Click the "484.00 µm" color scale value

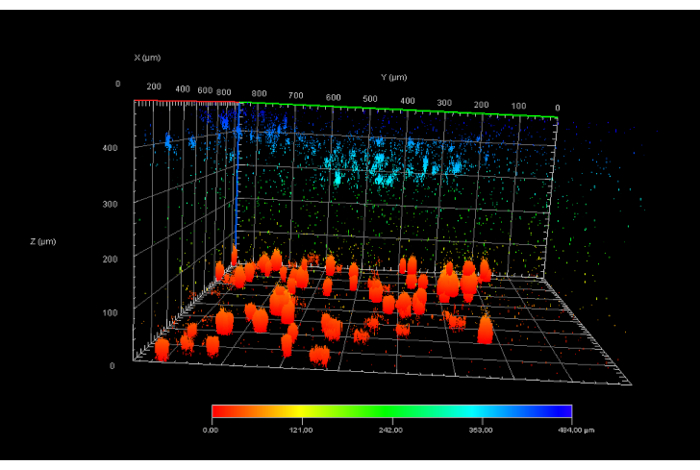pyautogui.click(x=576, y=430)
